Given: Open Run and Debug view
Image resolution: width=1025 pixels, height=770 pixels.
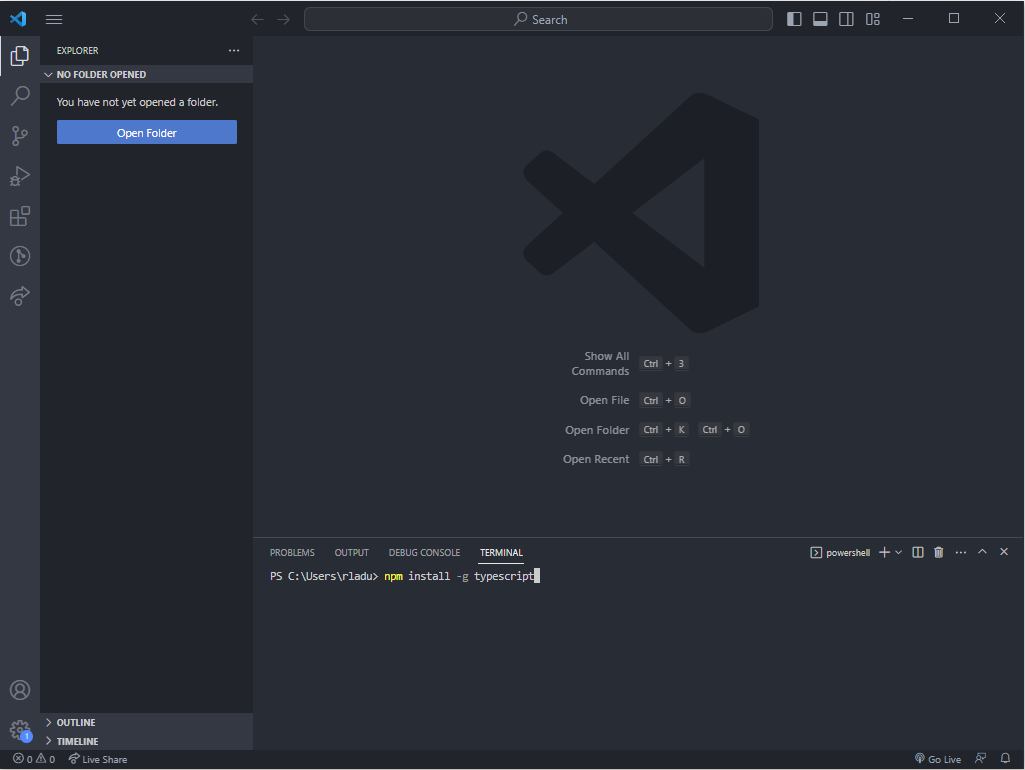Looking at the screenshot, I should click(20, 176).
